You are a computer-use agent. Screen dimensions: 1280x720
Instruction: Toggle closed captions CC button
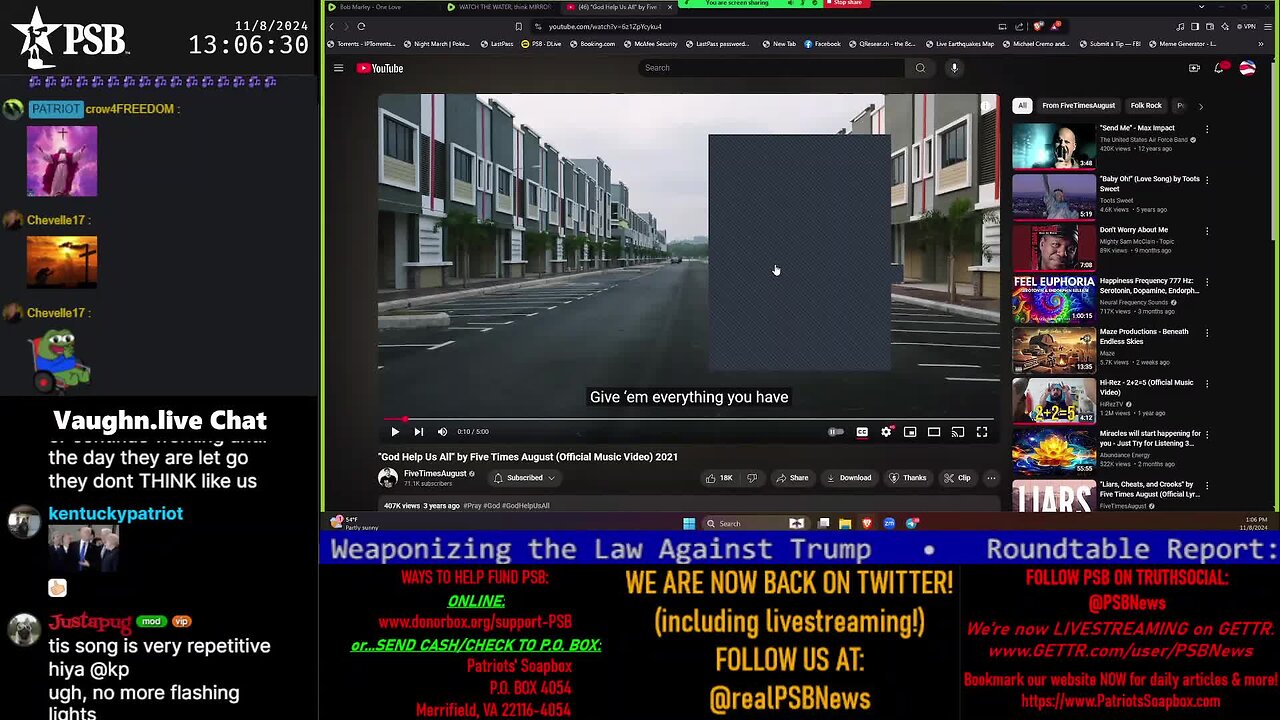click(862, 432)
